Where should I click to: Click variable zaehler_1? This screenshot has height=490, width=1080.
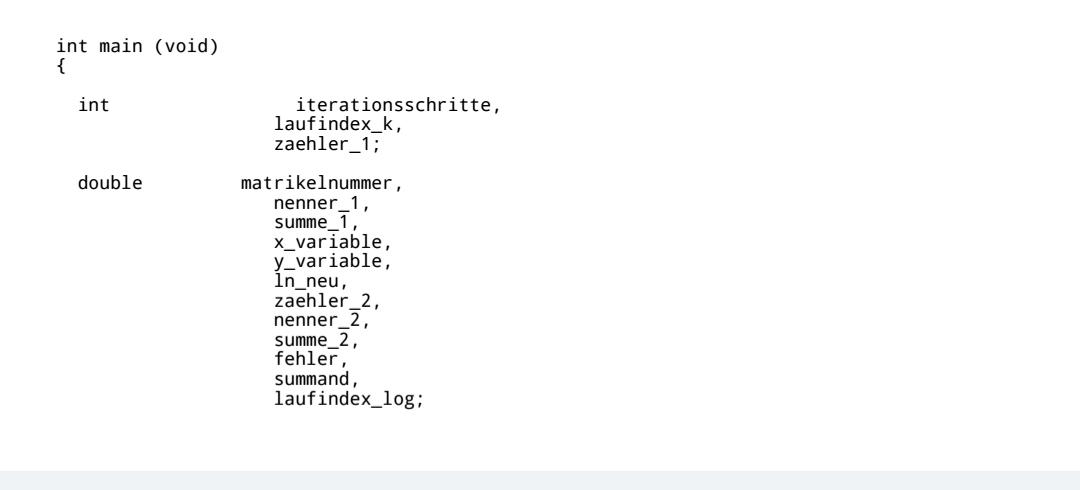click(327, 145)
